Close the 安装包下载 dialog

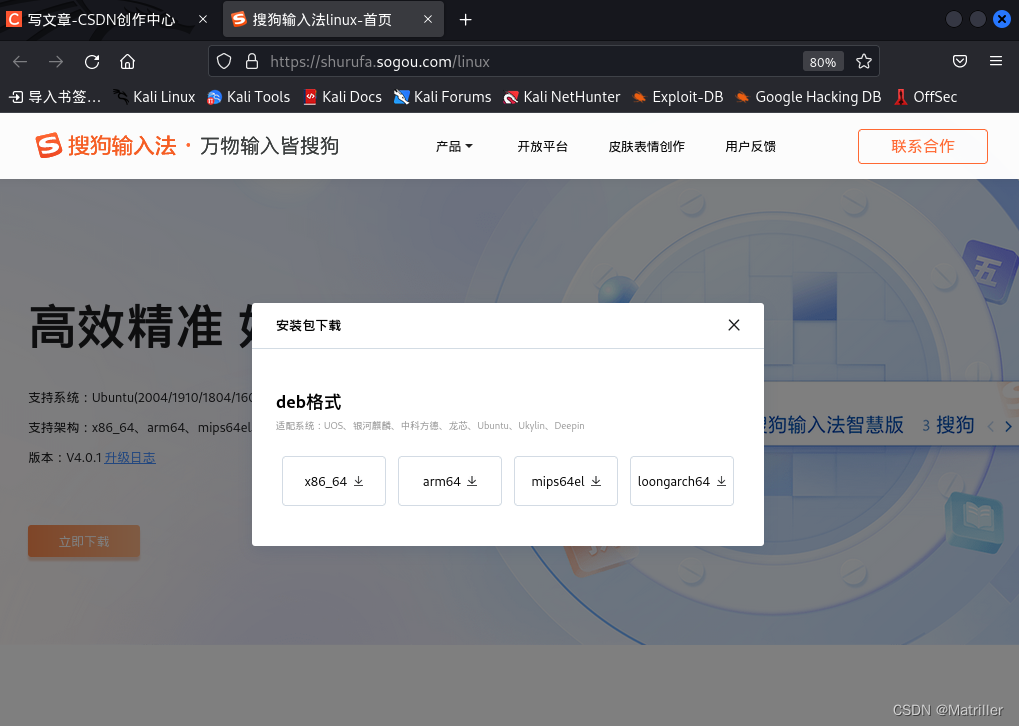pyautogui.click(x=734, y=325)
